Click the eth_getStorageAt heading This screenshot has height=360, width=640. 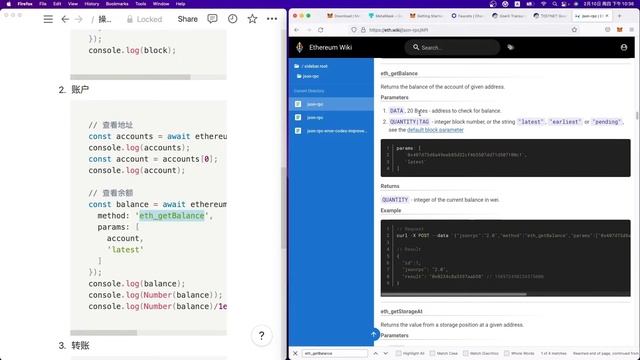[x=401, y=311]
